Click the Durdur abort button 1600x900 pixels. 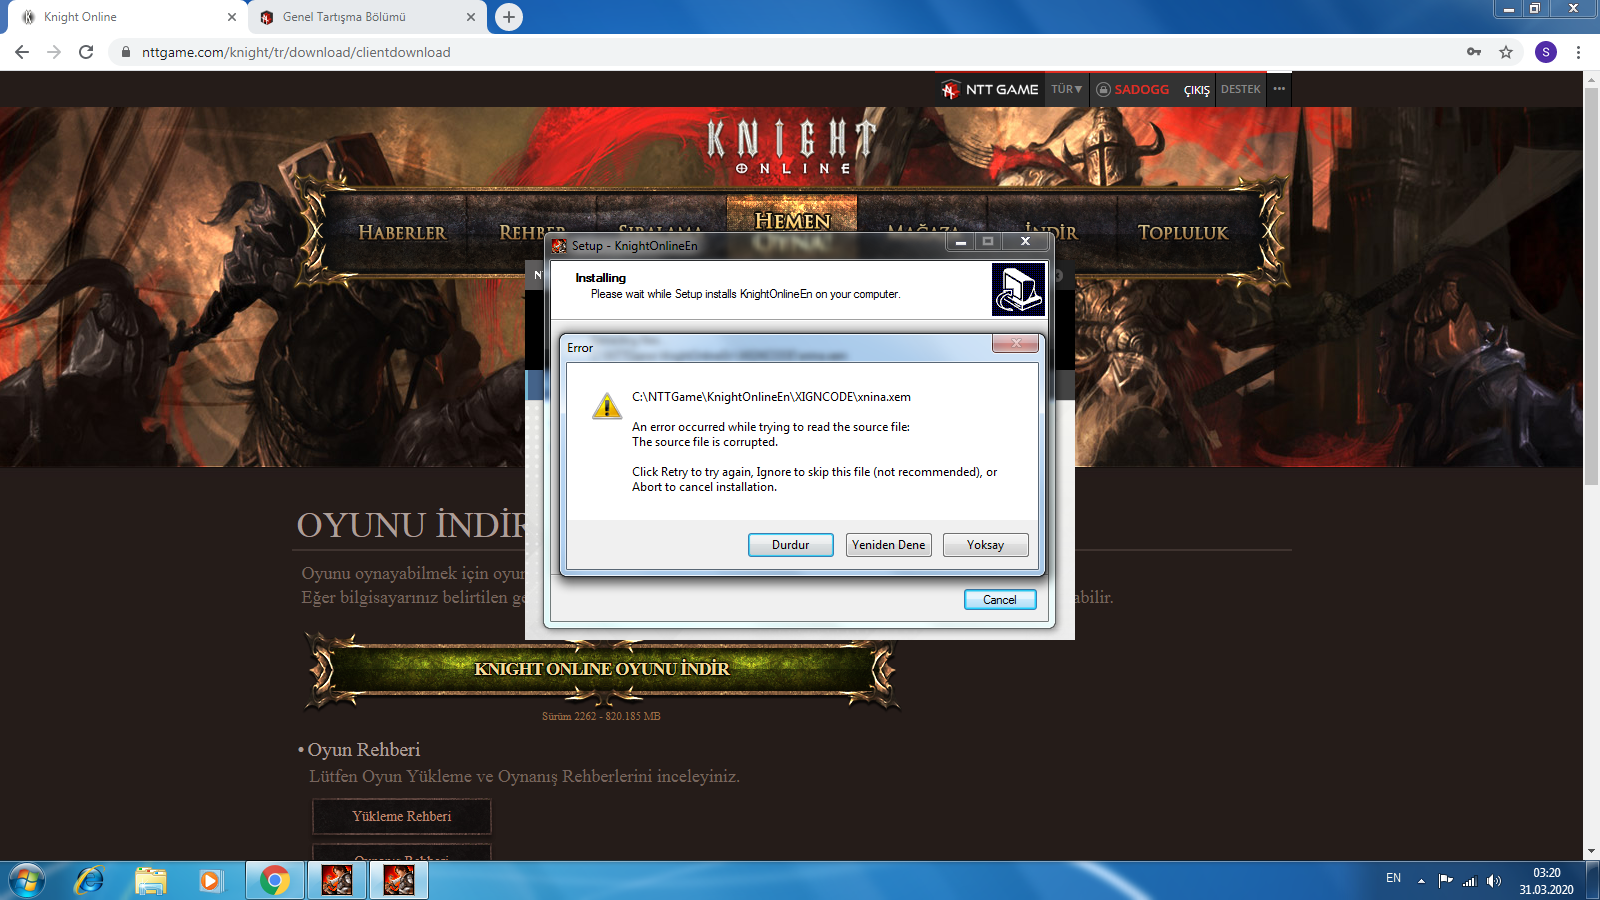(791, 545)
